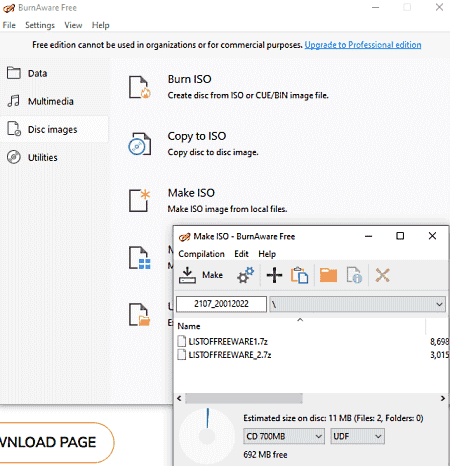
Task: Click the horizontal scrollbar thumb in file list
Action: click(244, 398)
